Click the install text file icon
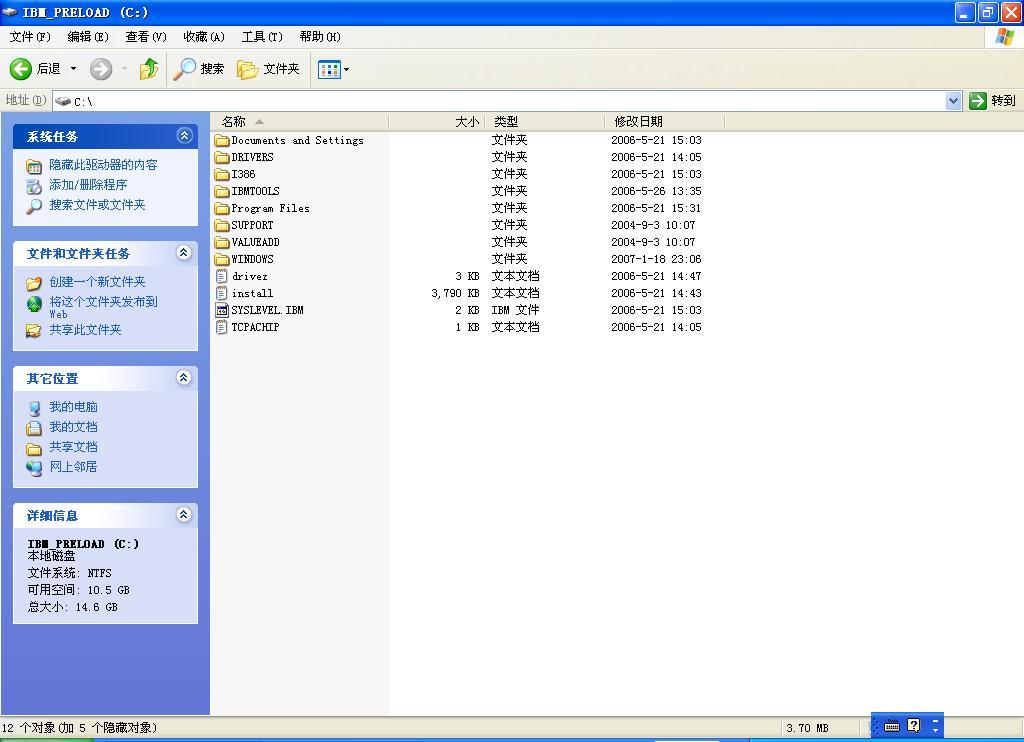This screenshot has width=1024, height=742. click(x=222, y=293)
